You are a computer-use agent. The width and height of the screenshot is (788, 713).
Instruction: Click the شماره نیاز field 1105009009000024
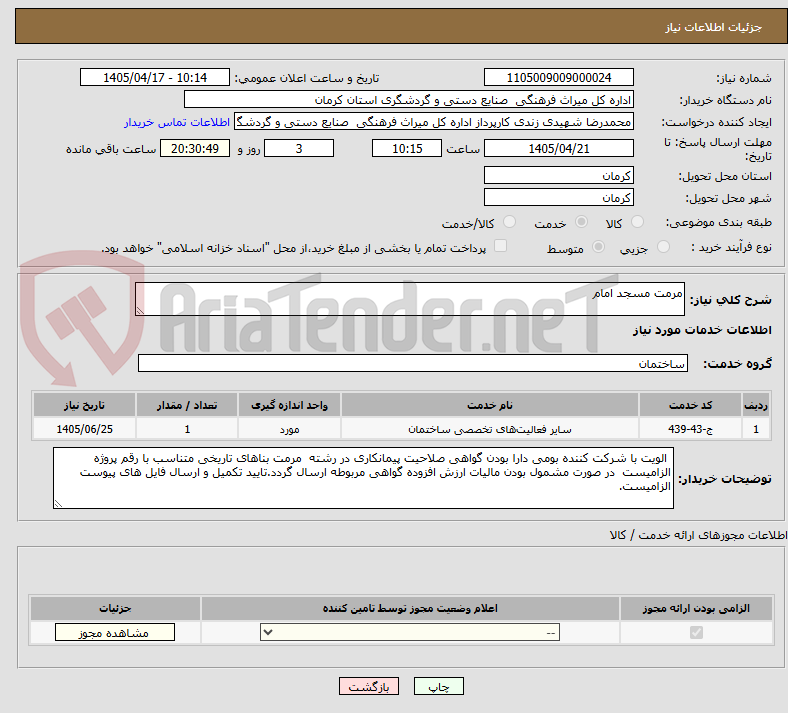(x=558, y=77)
